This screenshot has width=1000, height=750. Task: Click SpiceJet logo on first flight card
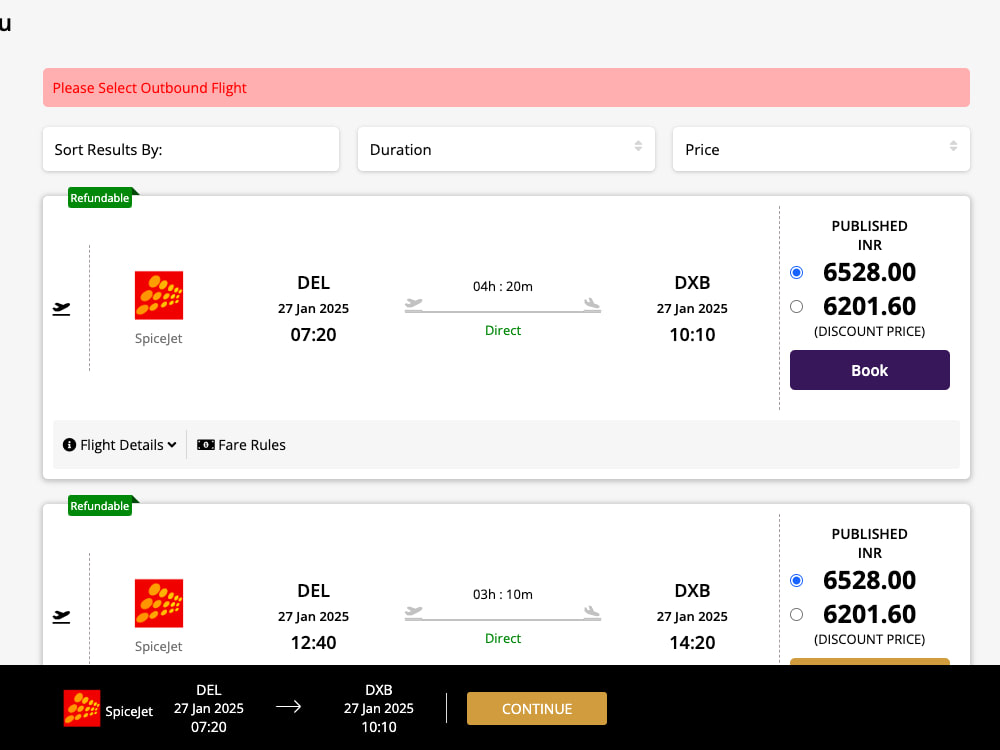click(x=159, y=295)
